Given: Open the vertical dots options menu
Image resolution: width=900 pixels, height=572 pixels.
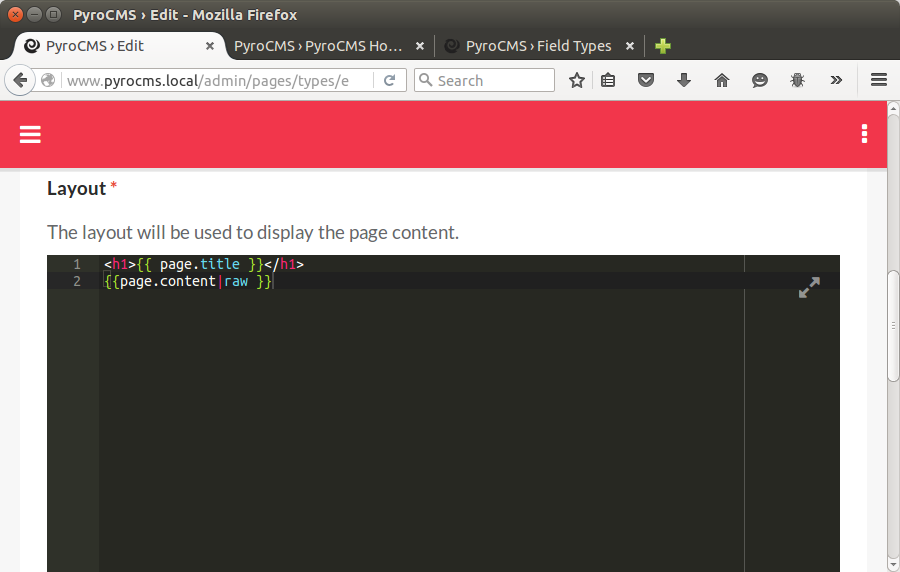Looking at the screenshot, I should click(x=864, y=134).
